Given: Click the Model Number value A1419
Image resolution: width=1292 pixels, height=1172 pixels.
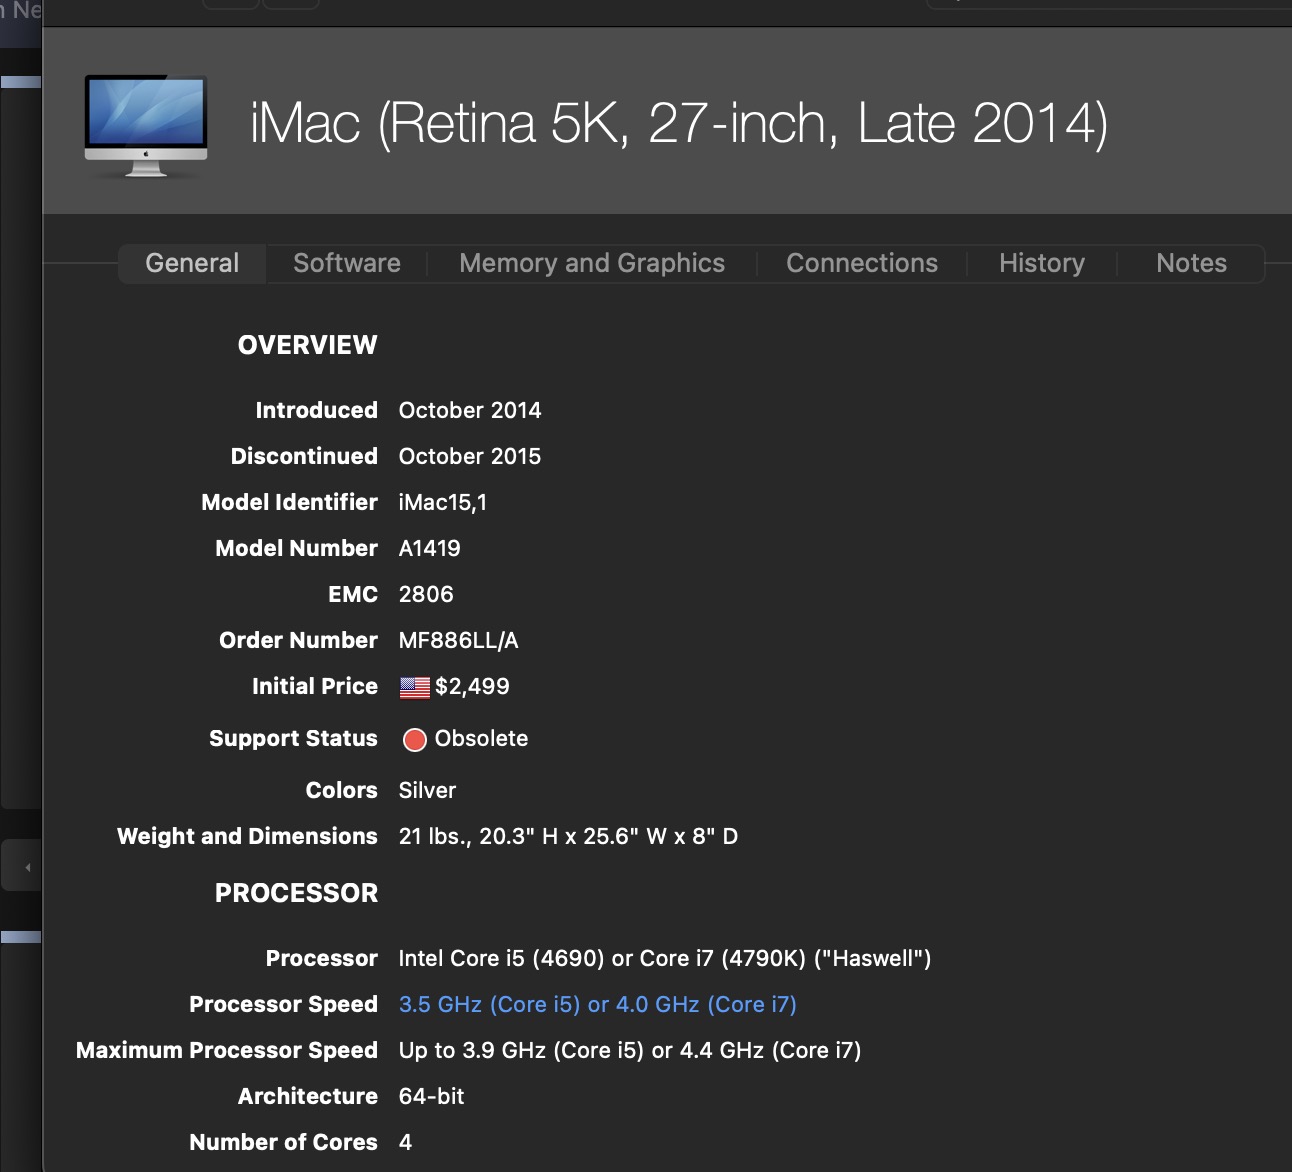Looking at the screenshot, I should pyautogui.click(x=429, y=548).
